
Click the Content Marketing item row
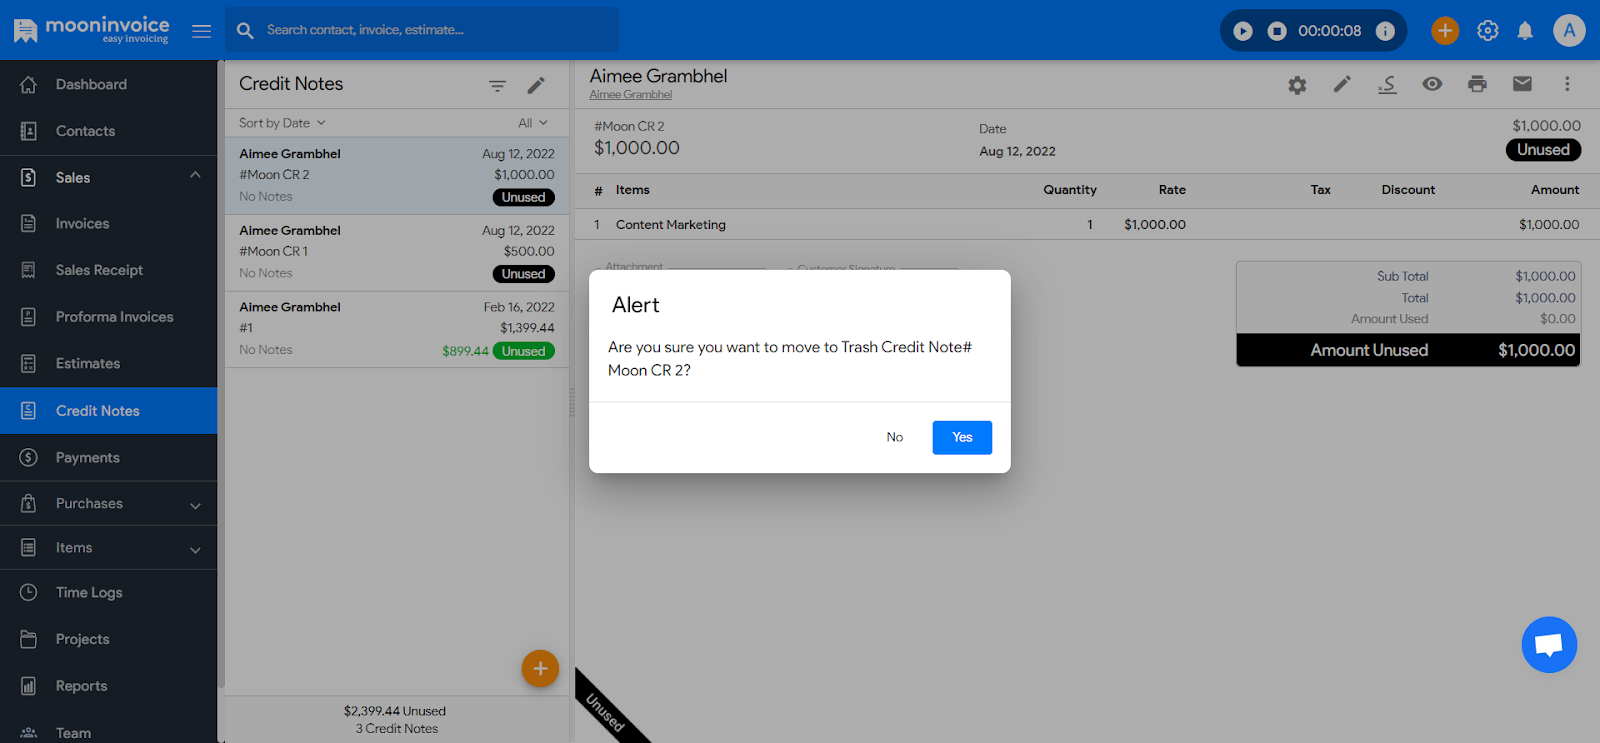(1087, 225)
